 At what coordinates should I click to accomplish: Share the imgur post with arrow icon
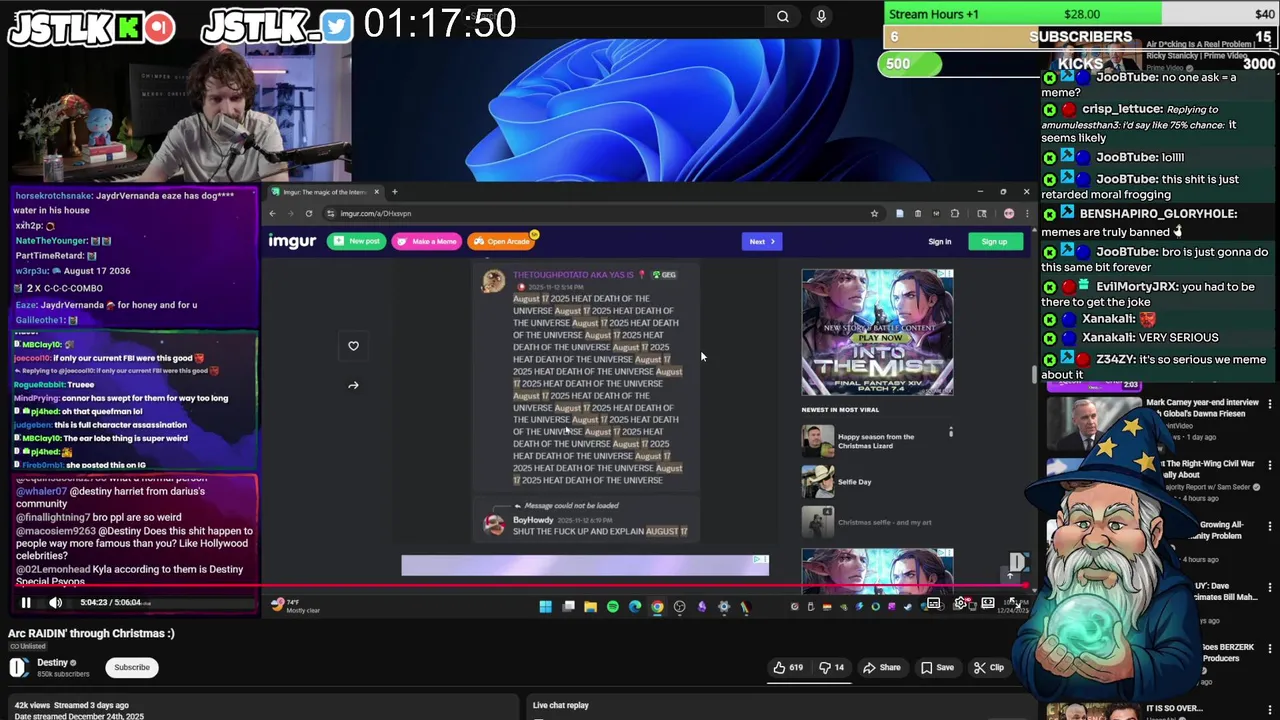(x=353, y=385)
